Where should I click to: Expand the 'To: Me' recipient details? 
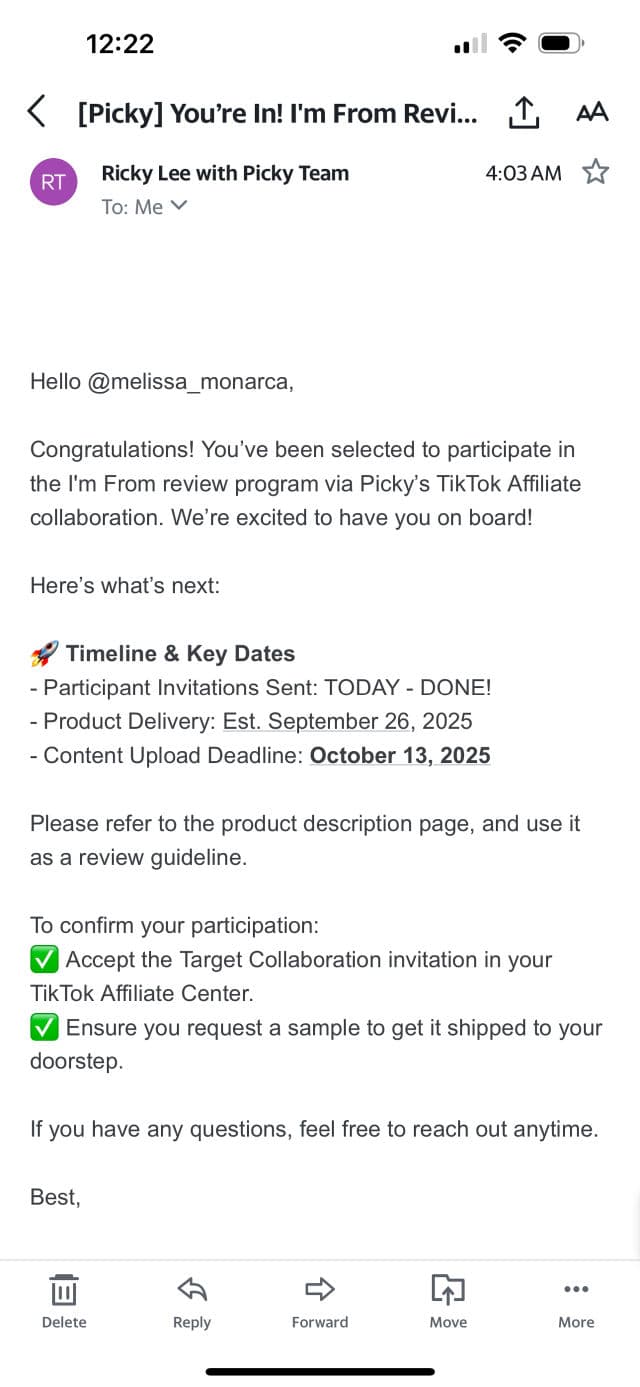coord(145,206)
